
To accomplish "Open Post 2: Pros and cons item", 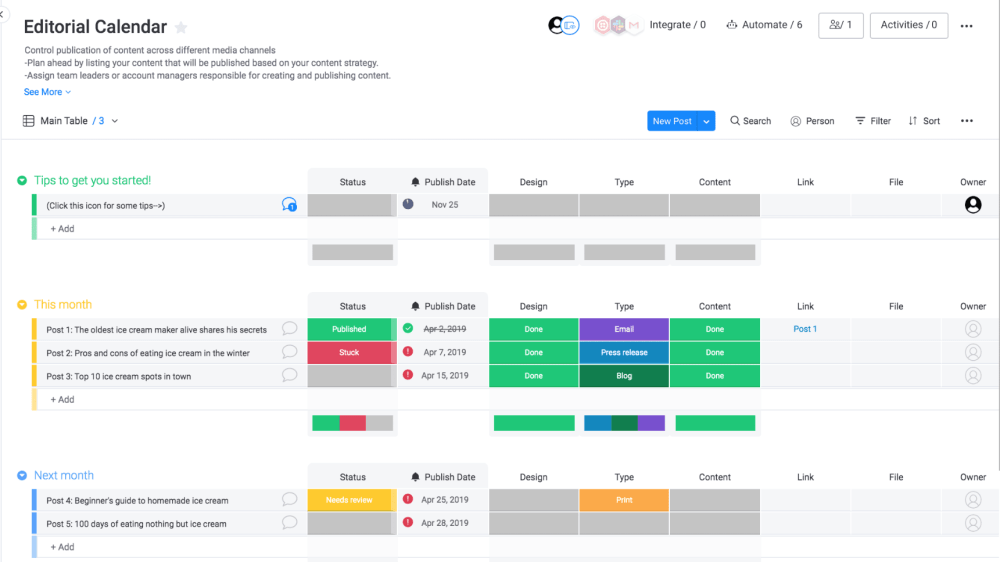I will coord(148,353).
